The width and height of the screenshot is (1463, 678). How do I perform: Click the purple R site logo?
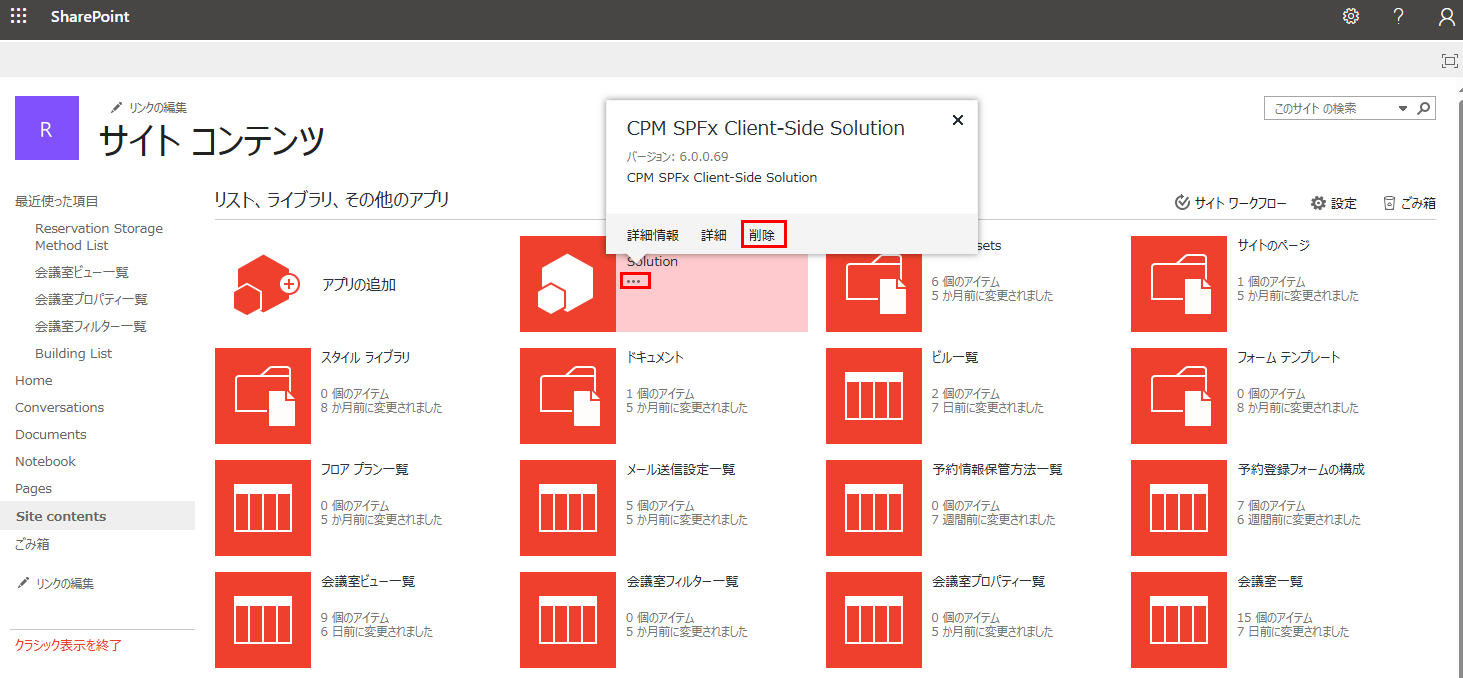(x=47, y=128)
